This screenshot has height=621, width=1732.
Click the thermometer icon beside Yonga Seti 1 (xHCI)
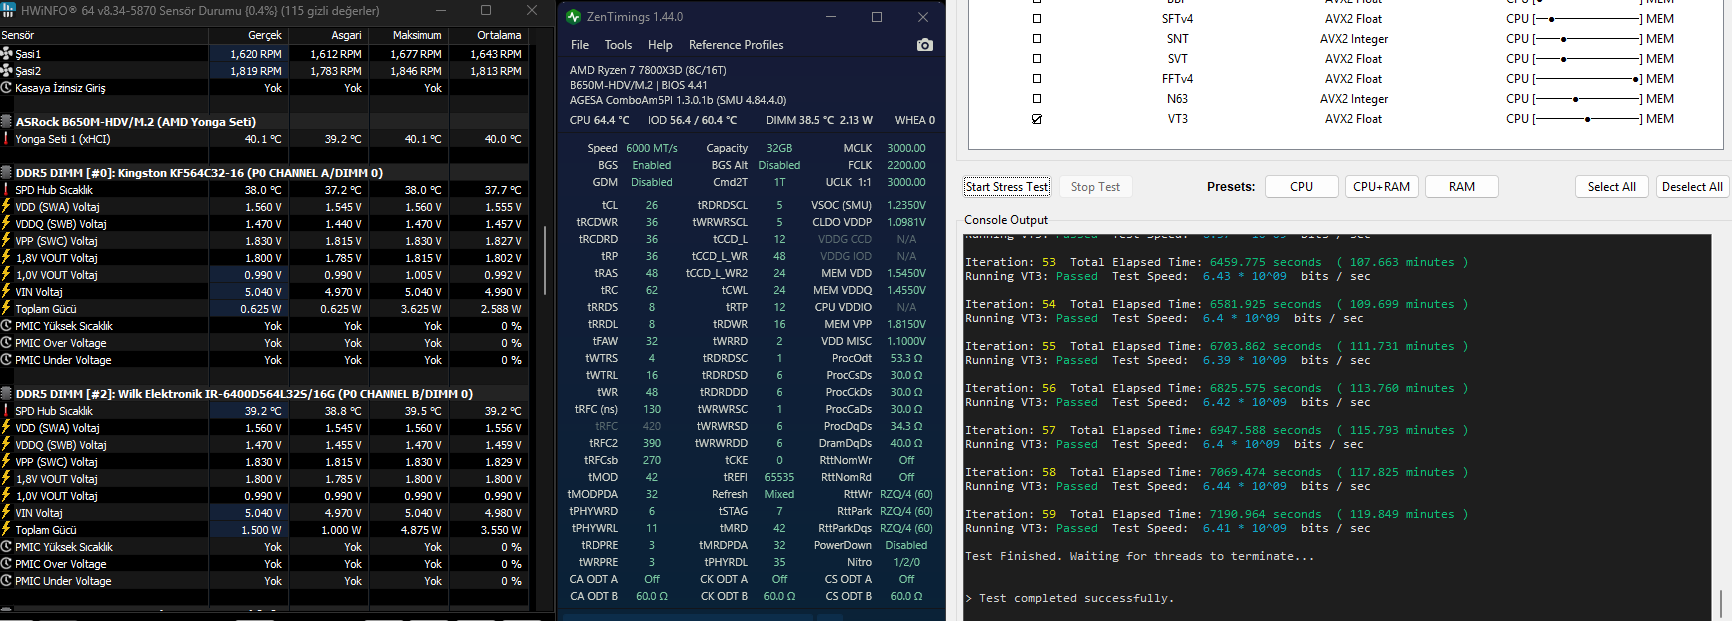[7, 139]
